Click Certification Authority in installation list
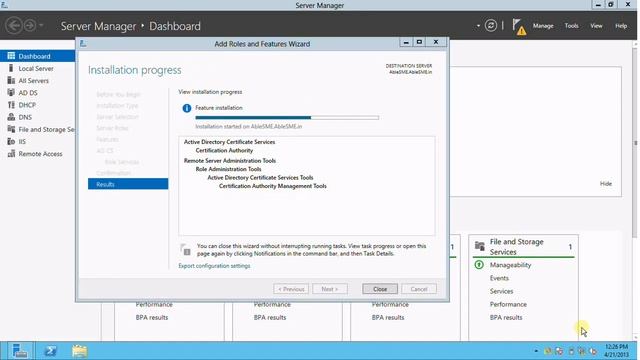The width and height of the screenshot is (640, 360). tap(224, 150)
